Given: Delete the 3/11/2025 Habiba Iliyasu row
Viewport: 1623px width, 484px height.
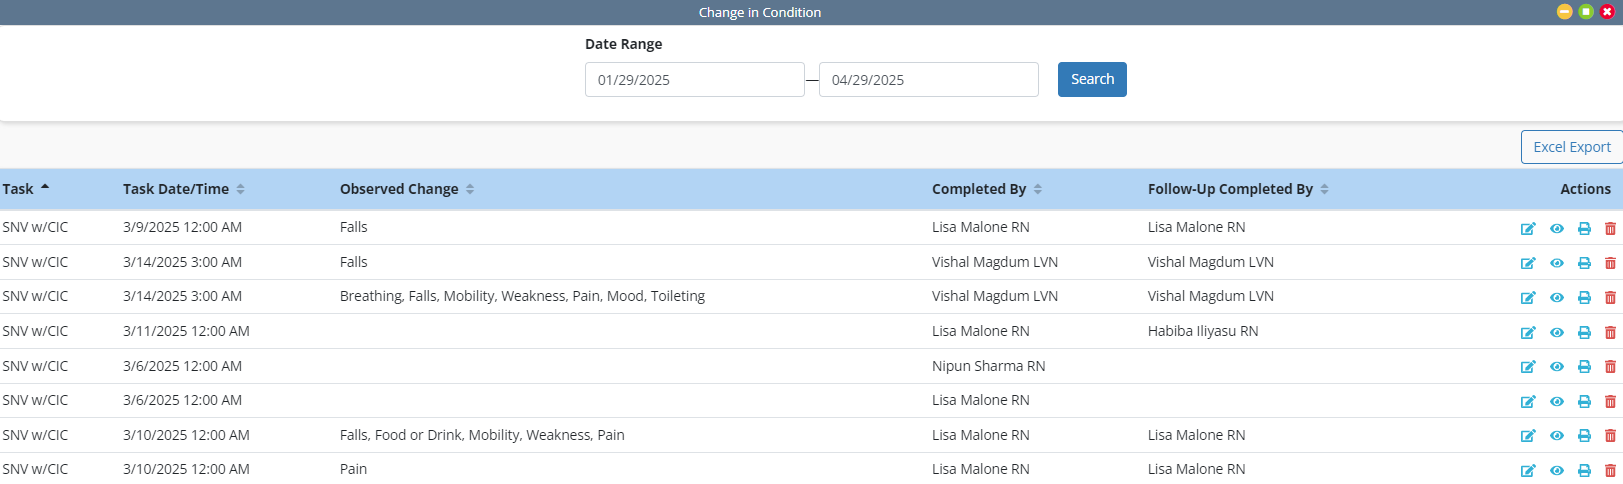Looking at the screenshot, I should point(1610,333).
